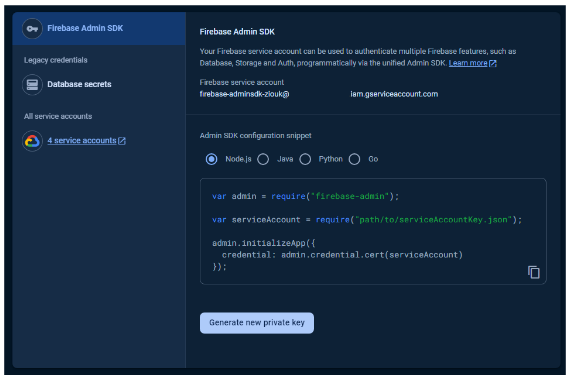568x377 pixels.
Task: Click the Database secrets storage icon
Action: pyautogui.click(x=32, y=84)
